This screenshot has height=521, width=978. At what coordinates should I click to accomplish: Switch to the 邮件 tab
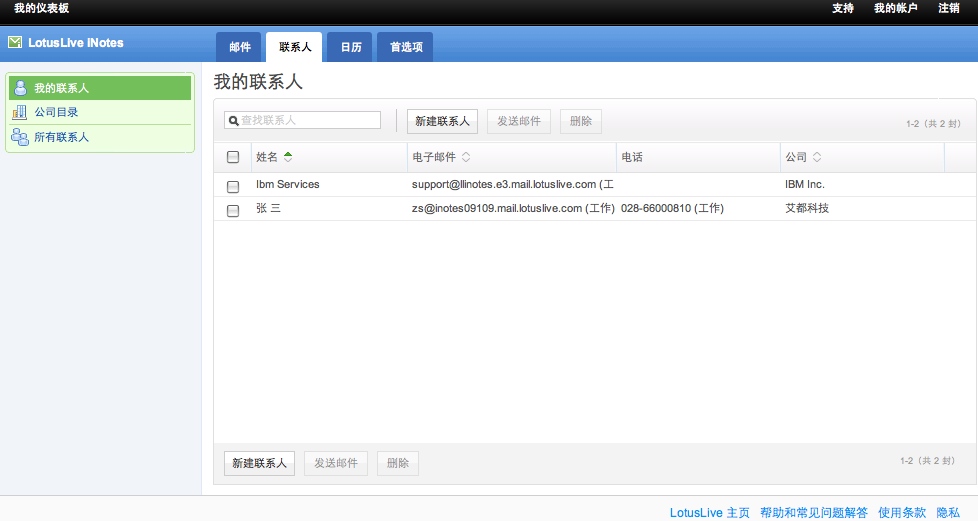pos(240,47)
